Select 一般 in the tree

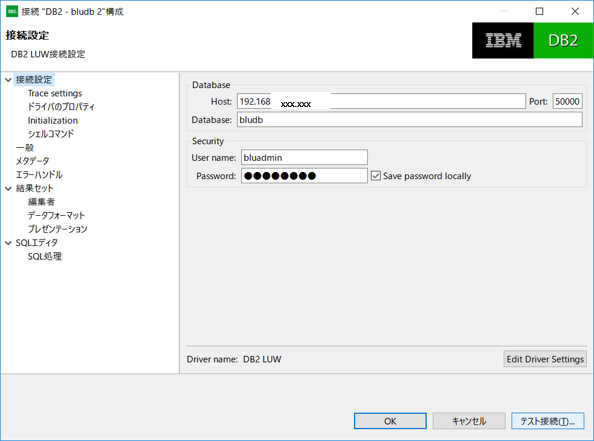25,147
